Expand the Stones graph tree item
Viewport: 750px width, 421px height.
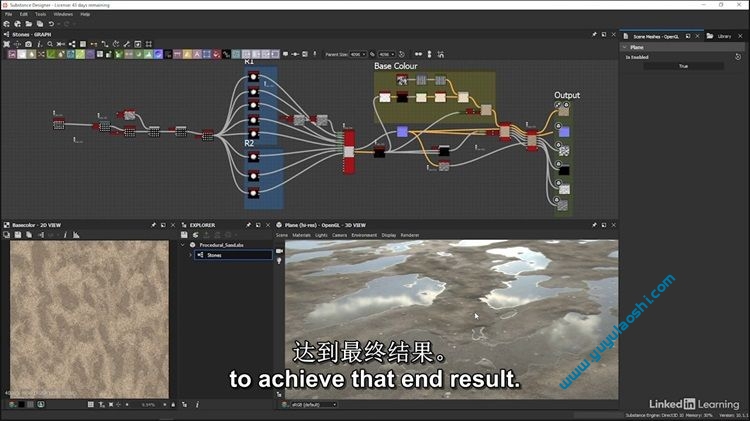190,255
